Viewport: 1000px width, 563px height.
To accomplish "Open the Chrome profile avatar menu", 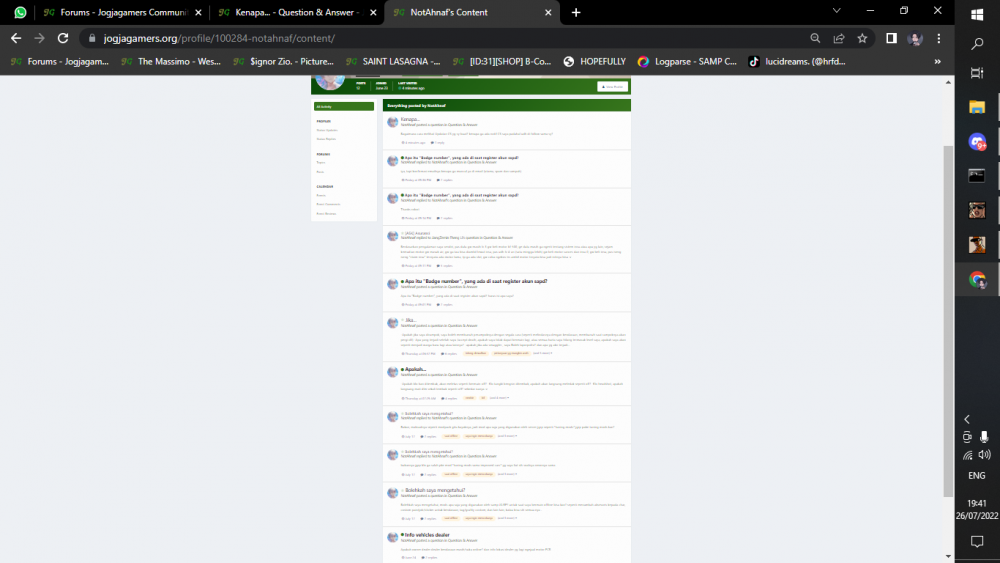I will pyautogui.click(x=915, y=38).
